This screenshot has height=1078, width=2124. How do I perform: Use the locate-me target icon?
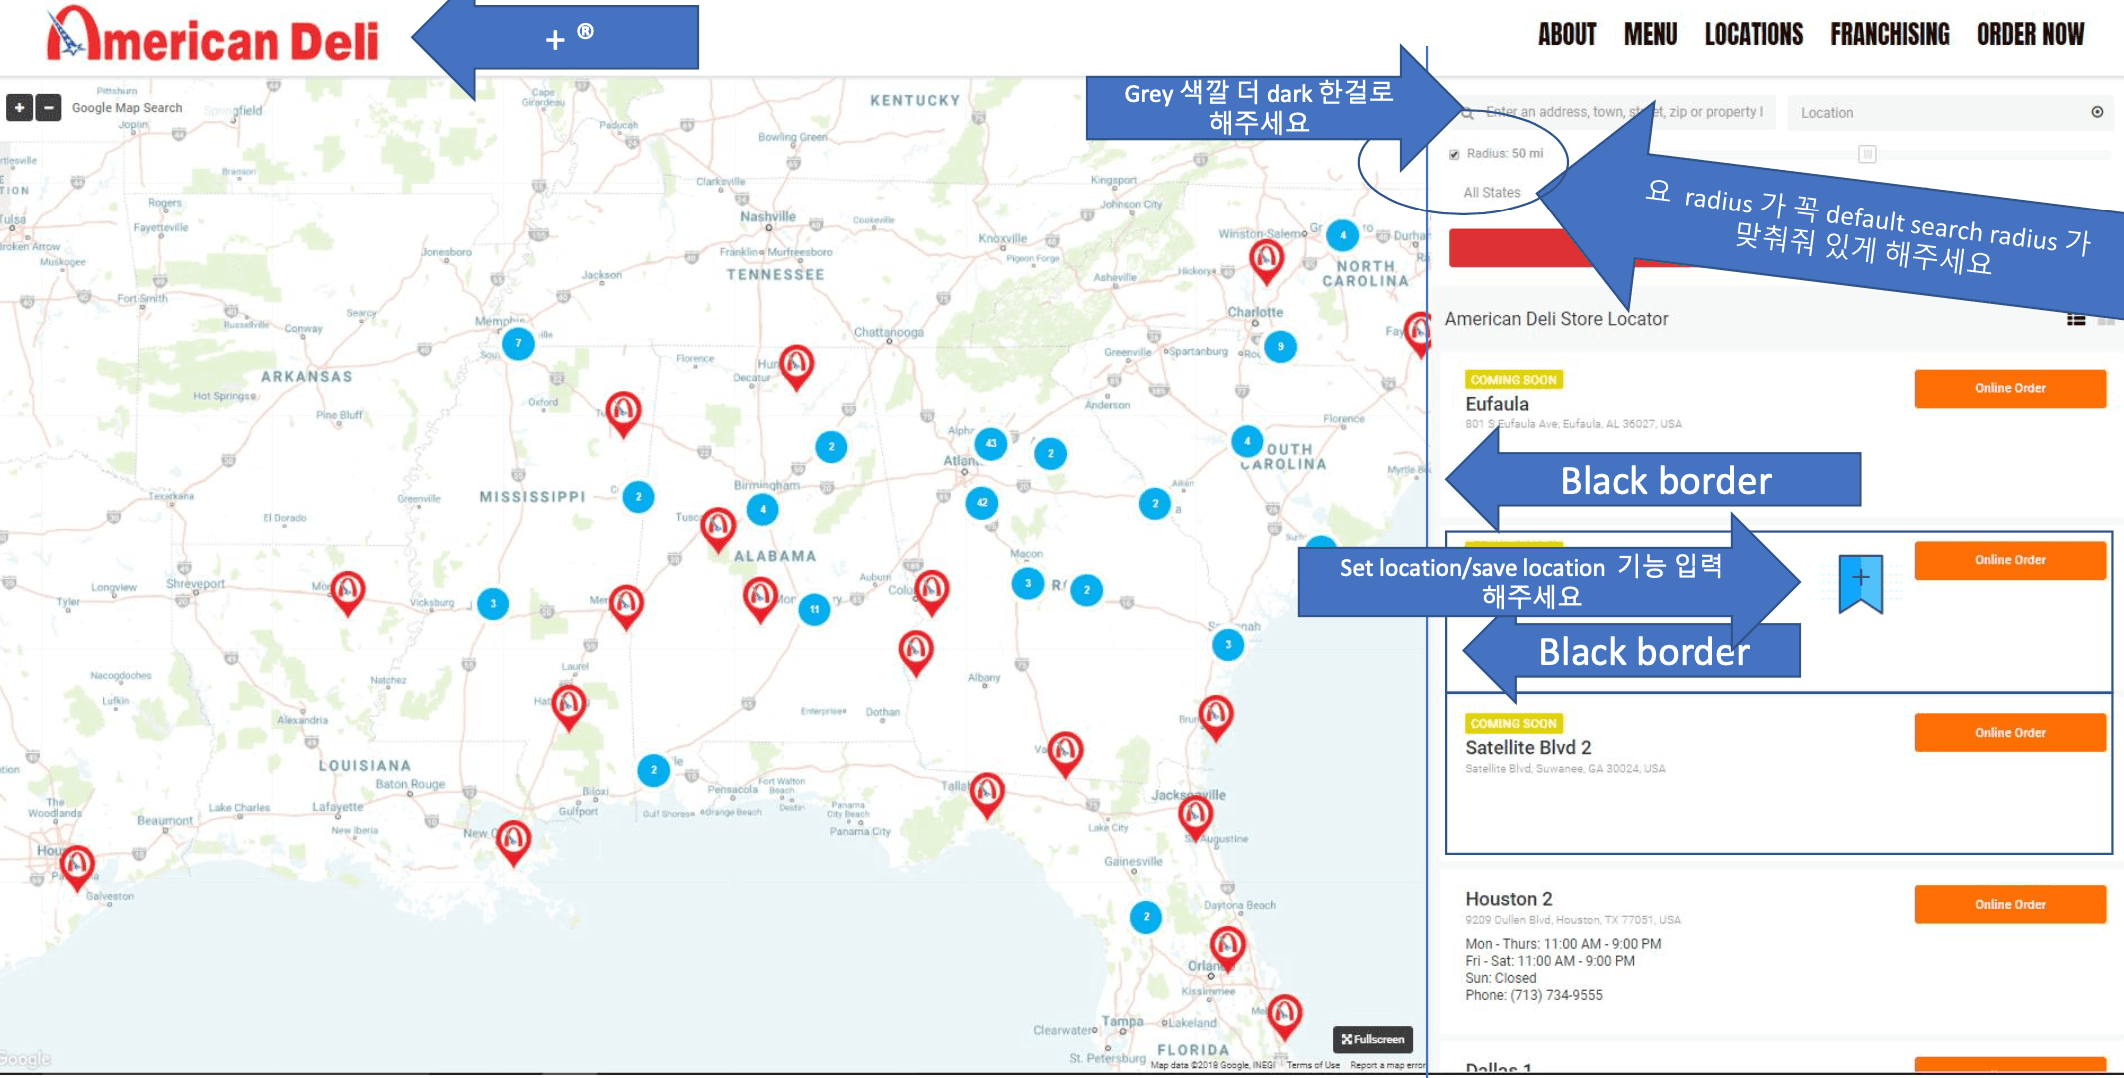[2097, 112]
